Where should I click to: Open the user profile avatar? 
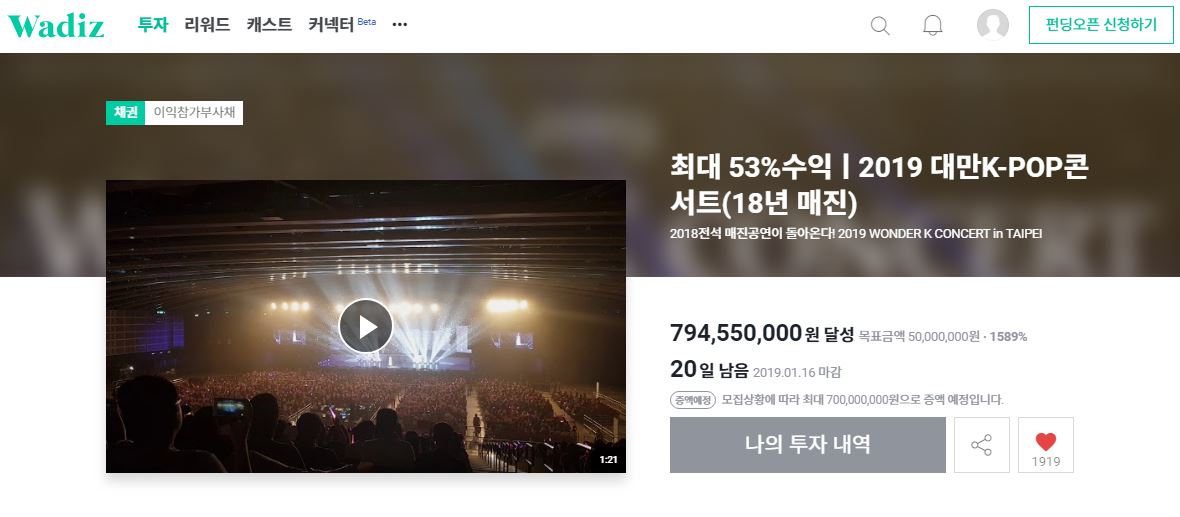[x=993, y=25]
